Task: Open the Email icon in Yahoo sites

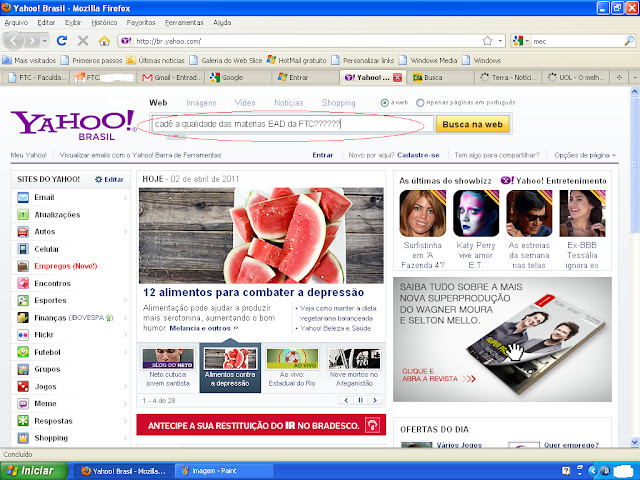Action: (23, 198)
